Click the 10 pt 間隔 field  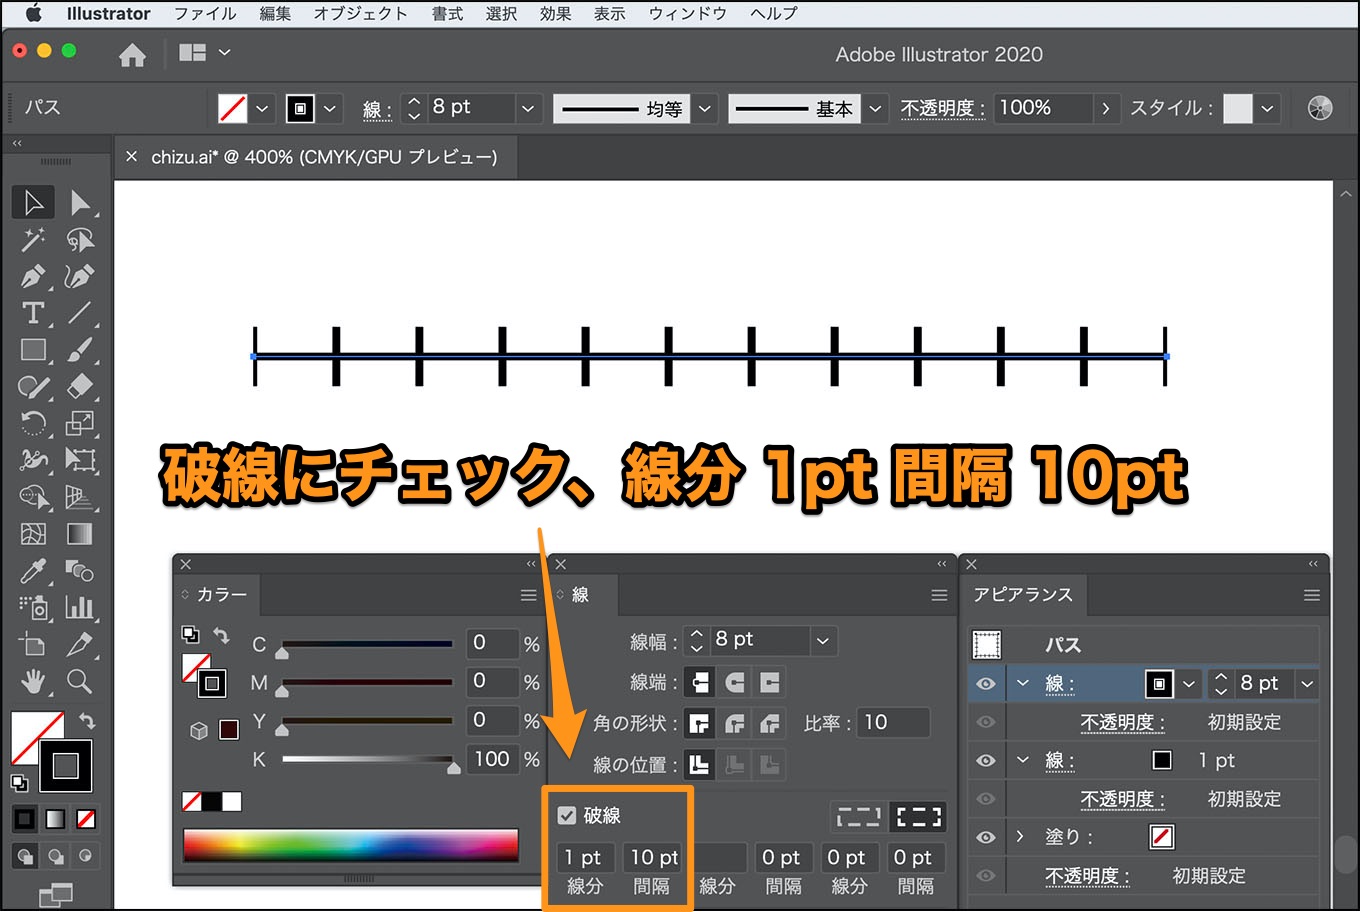(653, 857)
